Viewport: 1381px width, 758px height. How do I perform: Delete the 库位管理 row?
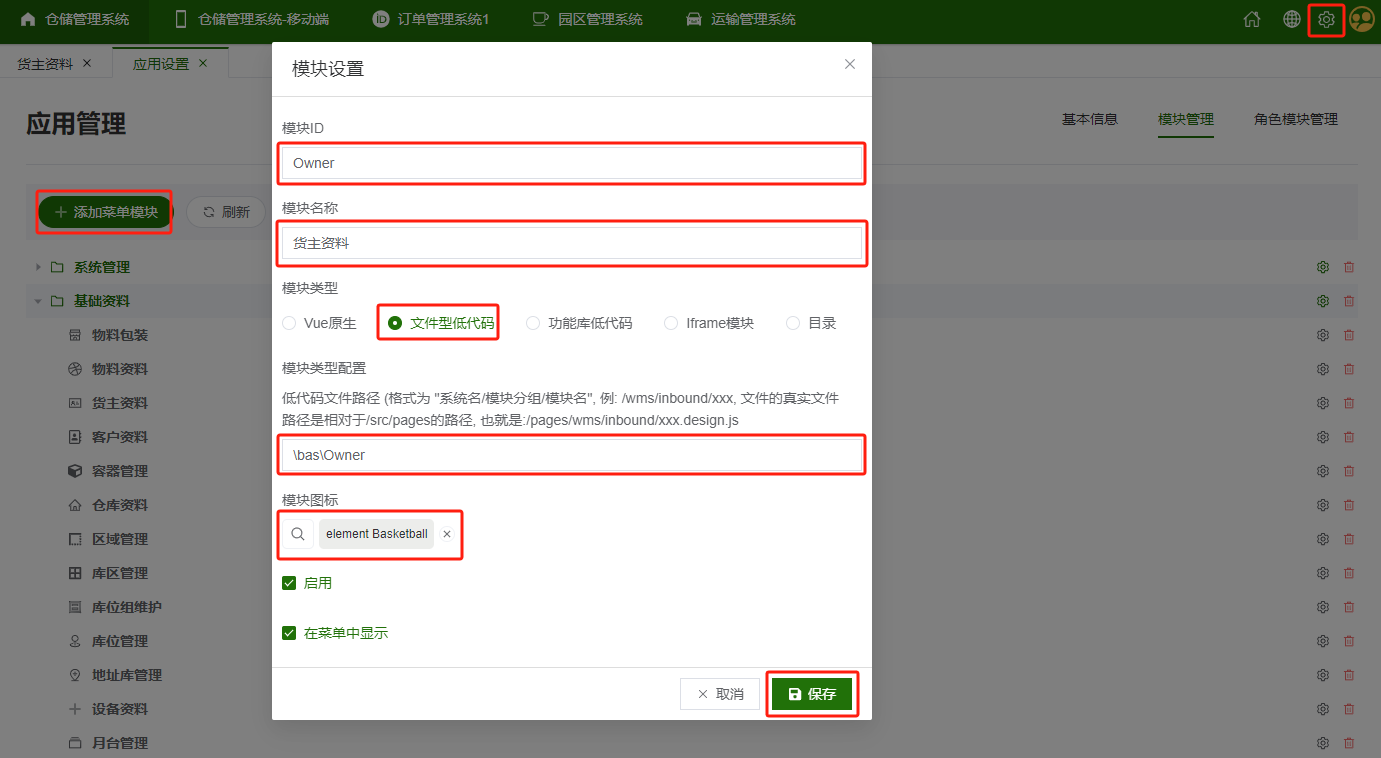coord(1349,641)
